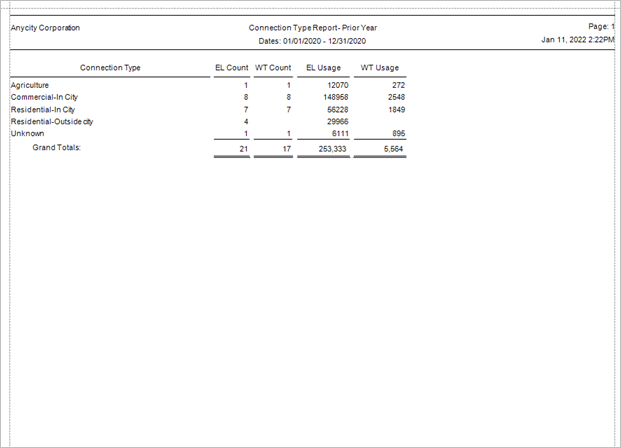Click the Residential-Outside city row label
Screen dimensions: 621x448
tap(52, 122)
